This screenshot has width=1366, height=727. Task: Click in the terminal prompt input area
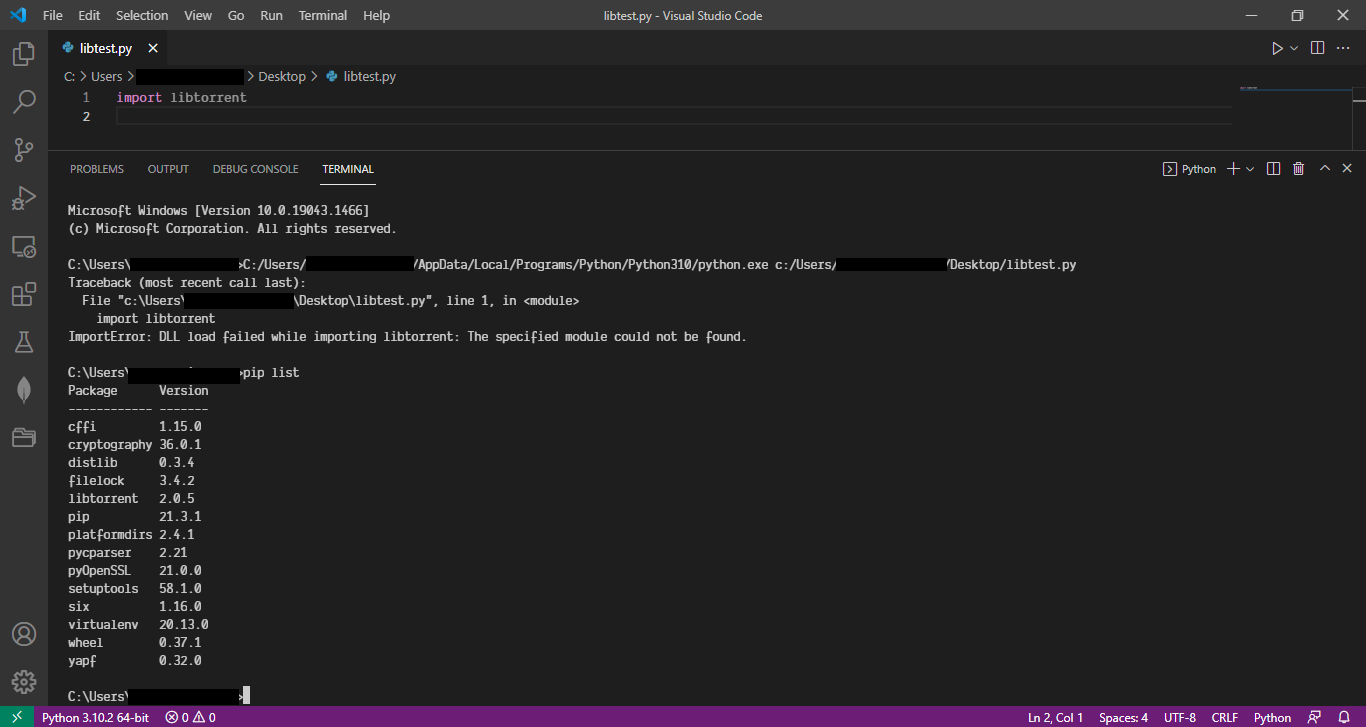click(x=400, y=694)
